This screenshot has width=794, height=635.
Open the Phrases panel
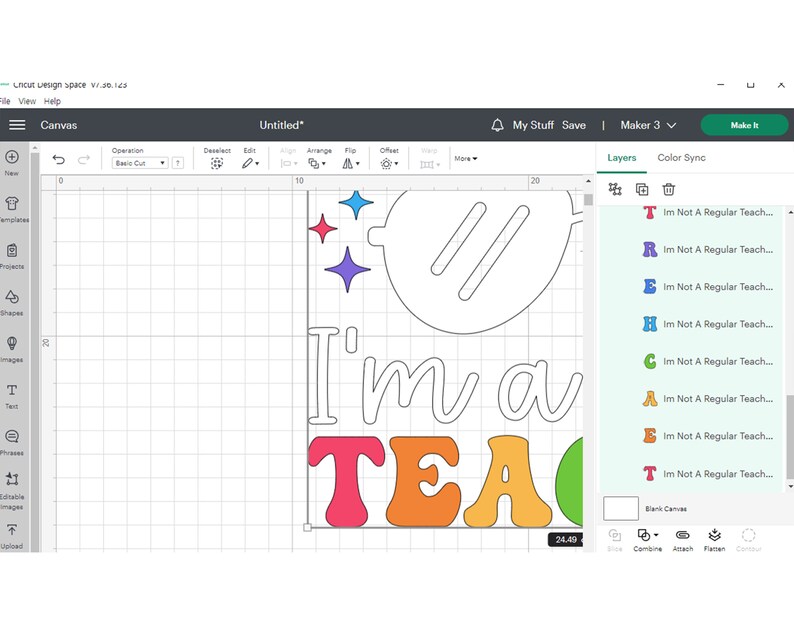(12, 443)
